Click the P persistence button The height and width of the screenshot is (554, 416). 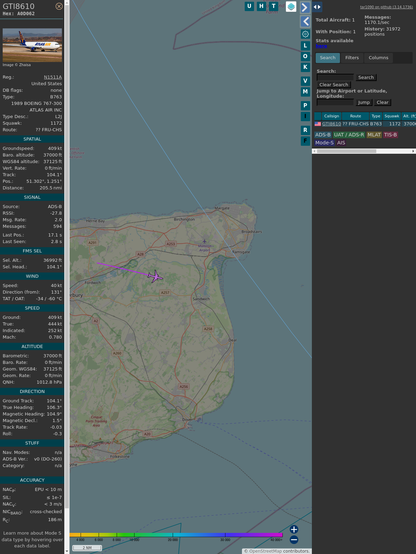[x=305, y=105]
